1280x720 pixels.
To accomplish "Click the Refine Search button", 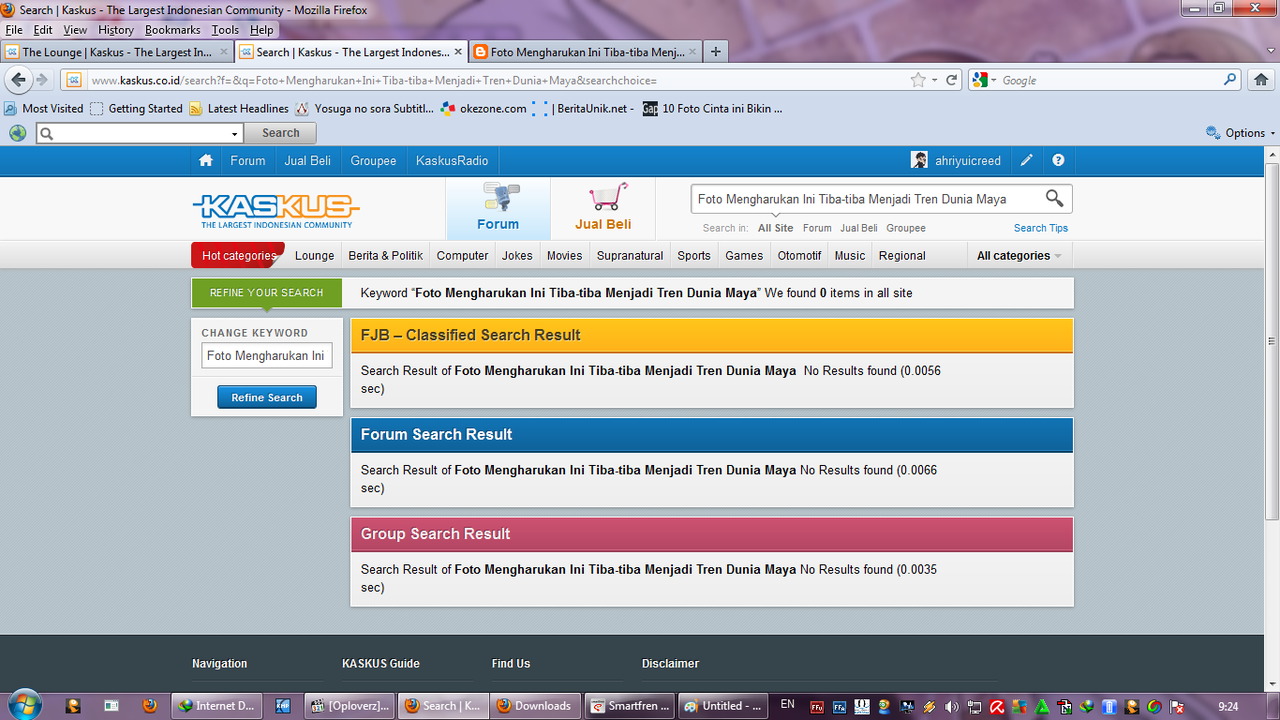I will coord(267,397).
